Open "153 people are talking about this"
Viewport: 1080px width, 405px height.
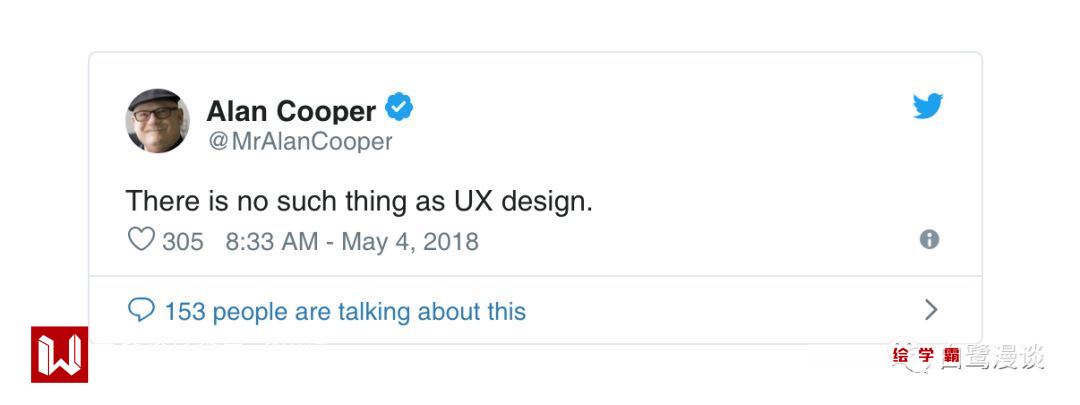tap(345, 312)
